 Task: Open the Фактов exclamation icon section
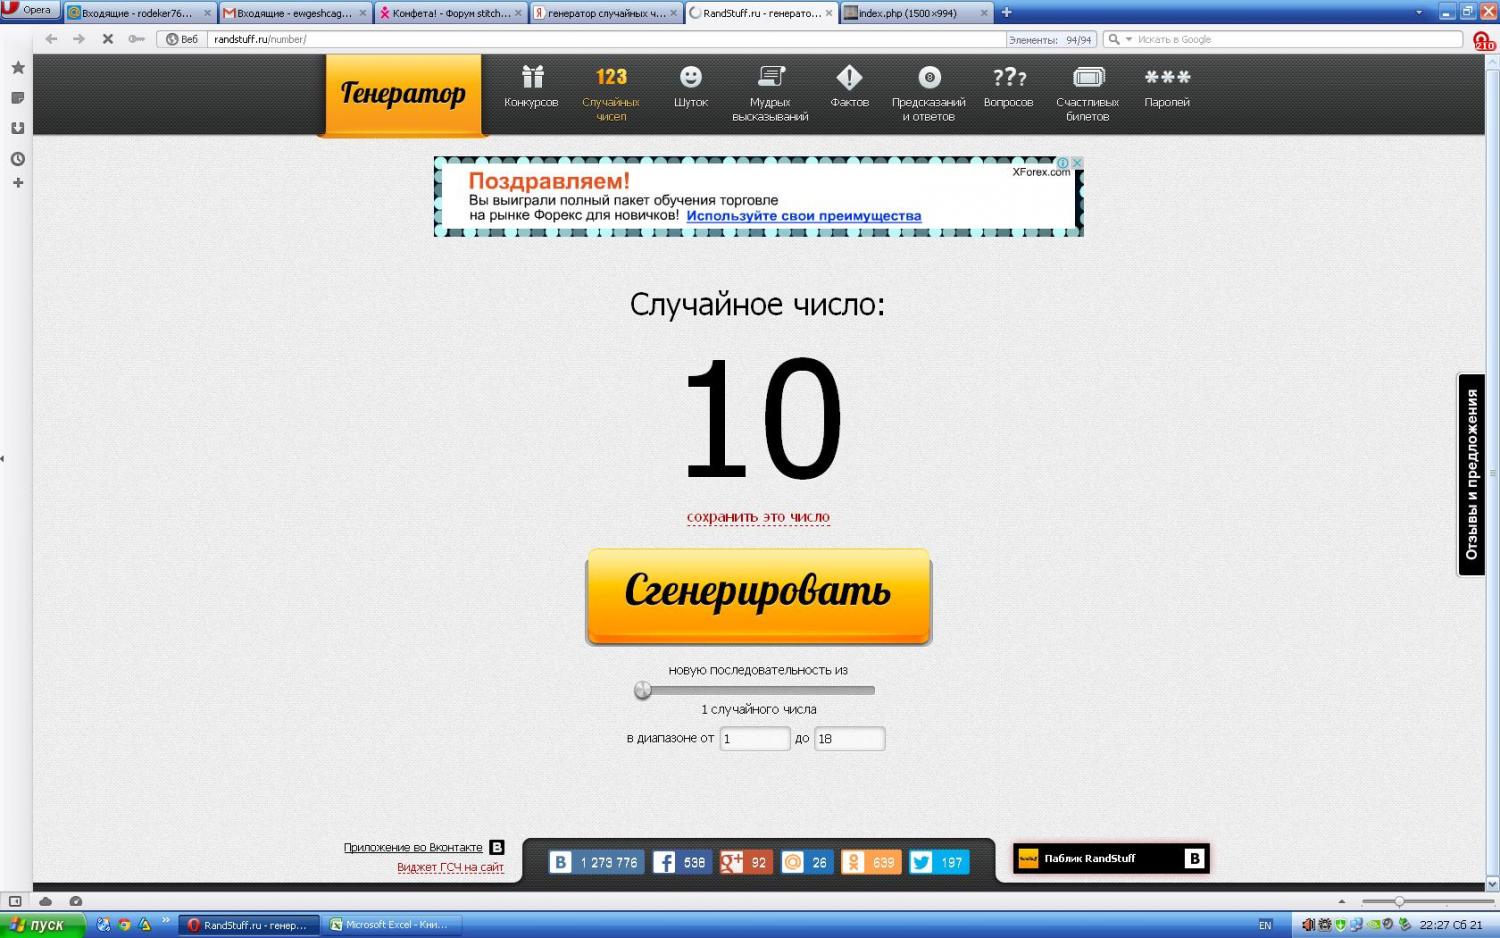coord(849,77)
